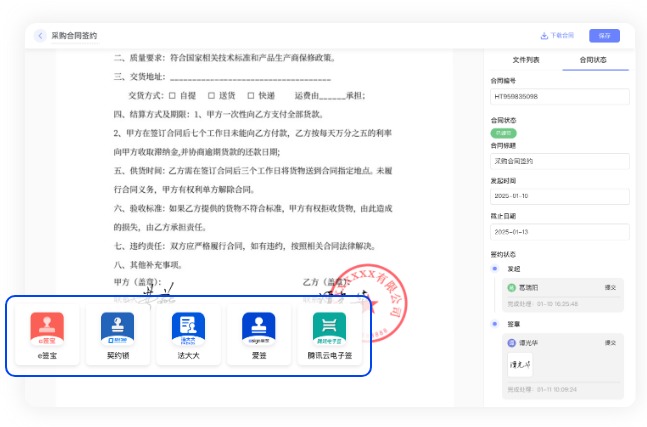Click the 保存 button
This screenshot has width=647, height=427.
[x=604, y=36]
